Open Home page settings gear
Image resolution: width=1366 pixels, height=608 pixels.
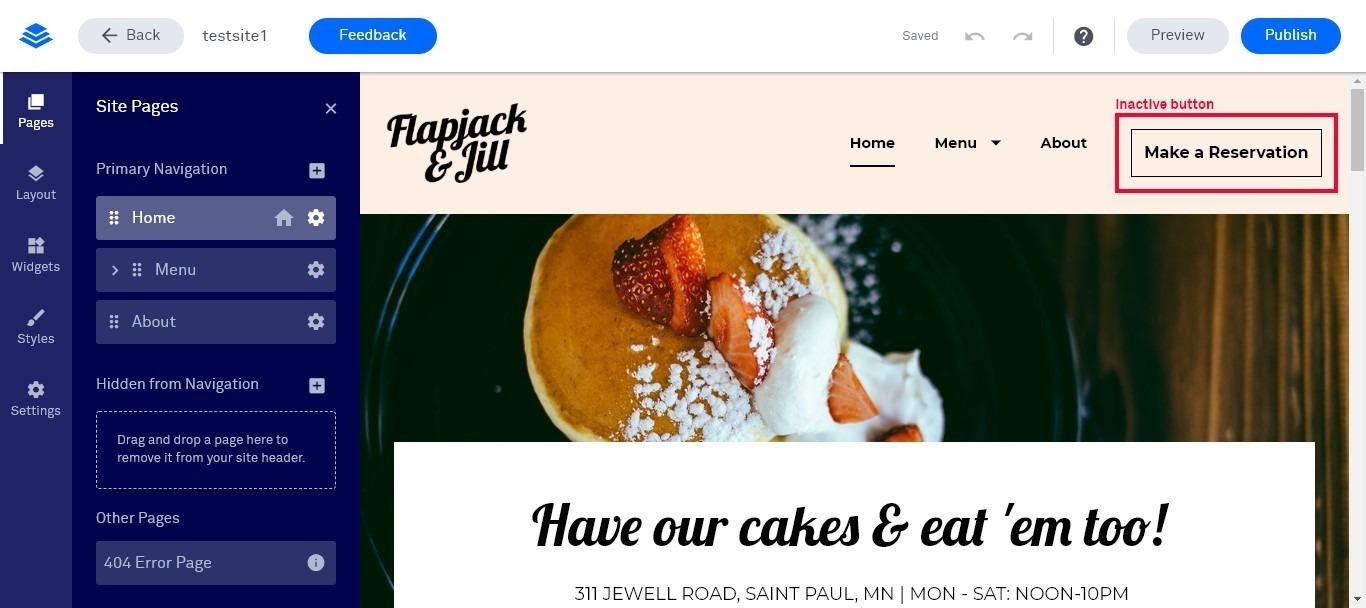316,218
